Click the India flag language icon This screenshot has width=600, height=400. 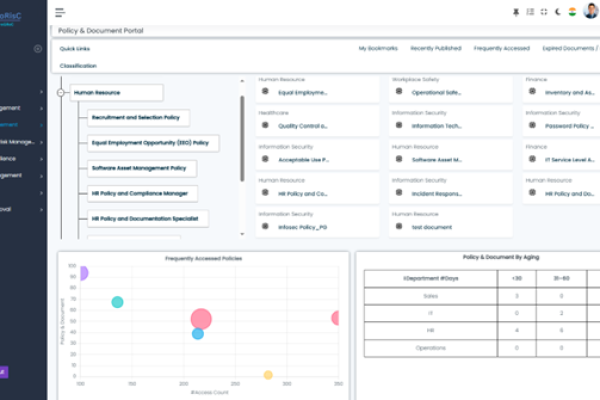click(571, 12)
